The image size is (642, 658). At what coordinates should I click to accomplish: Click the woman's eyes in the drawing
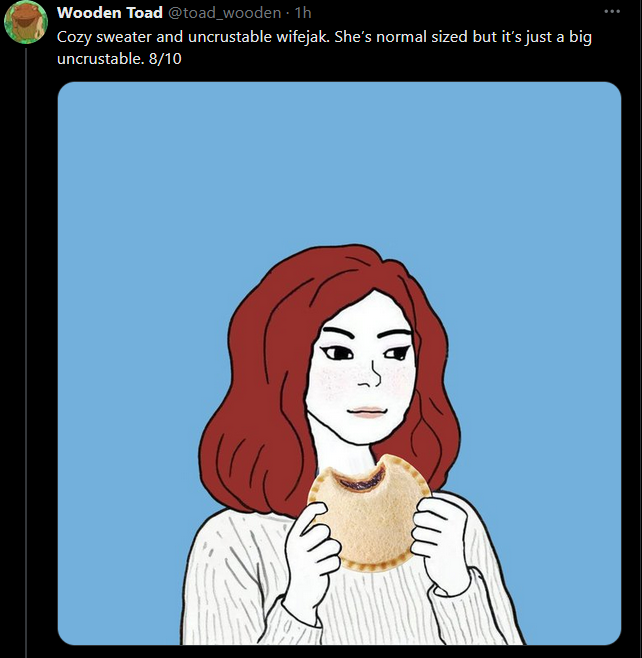[x=366, y=352]
